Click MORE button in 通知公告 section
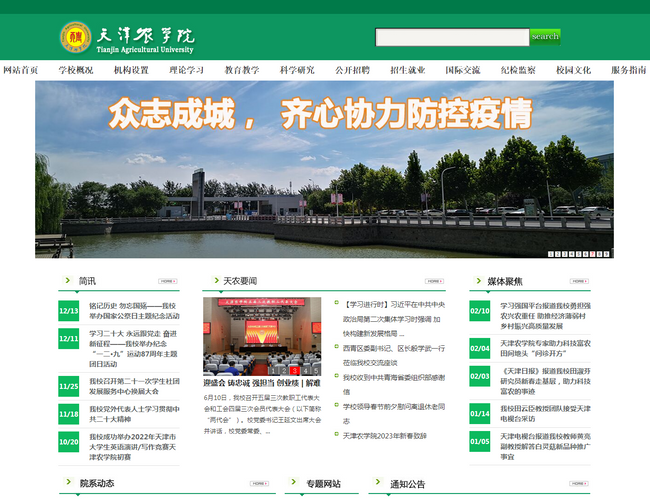Screen dimensions: 650x500 coord(578,483)
